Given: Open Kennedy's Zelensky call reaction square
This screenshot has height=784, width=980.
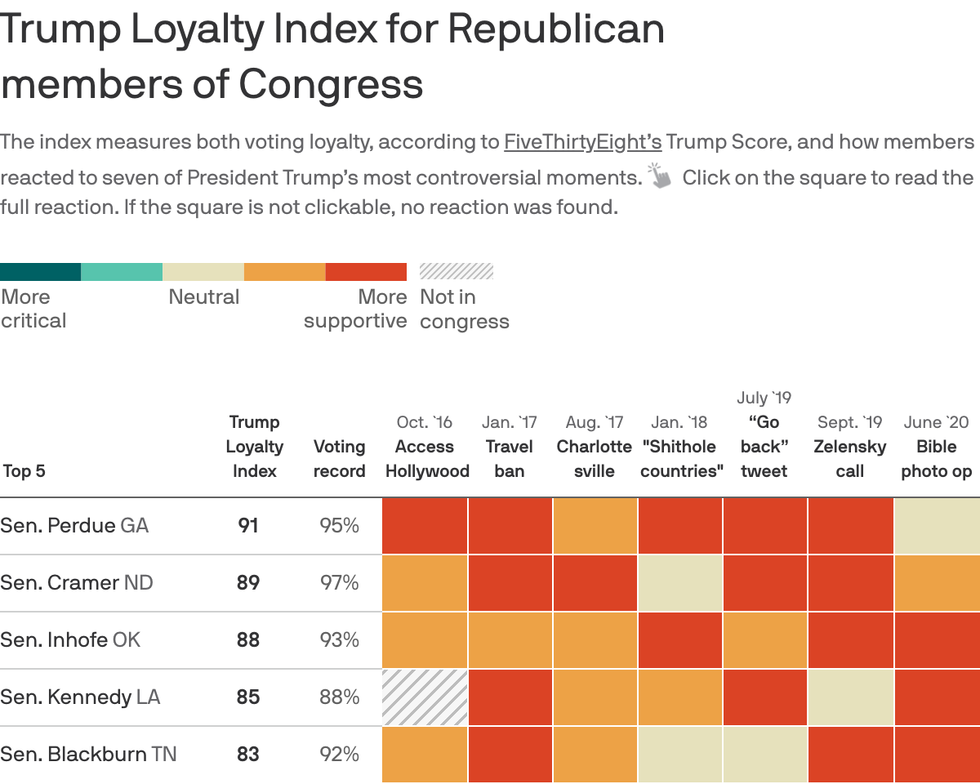Looking at the screenshot, I should (850, 698).
